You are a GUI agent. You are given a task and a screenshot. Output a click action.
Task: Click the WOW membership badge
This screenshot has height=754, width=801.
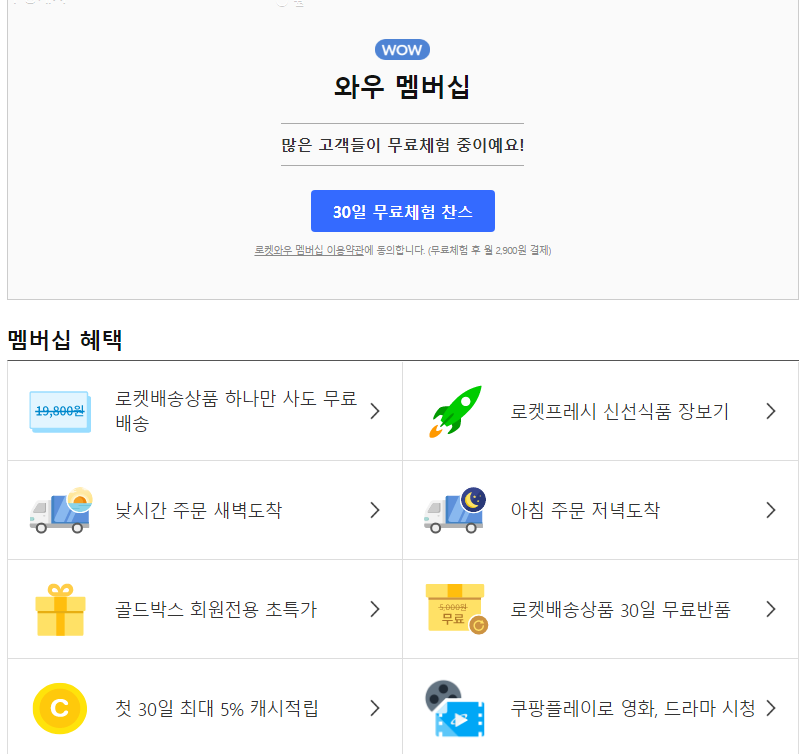402,50
